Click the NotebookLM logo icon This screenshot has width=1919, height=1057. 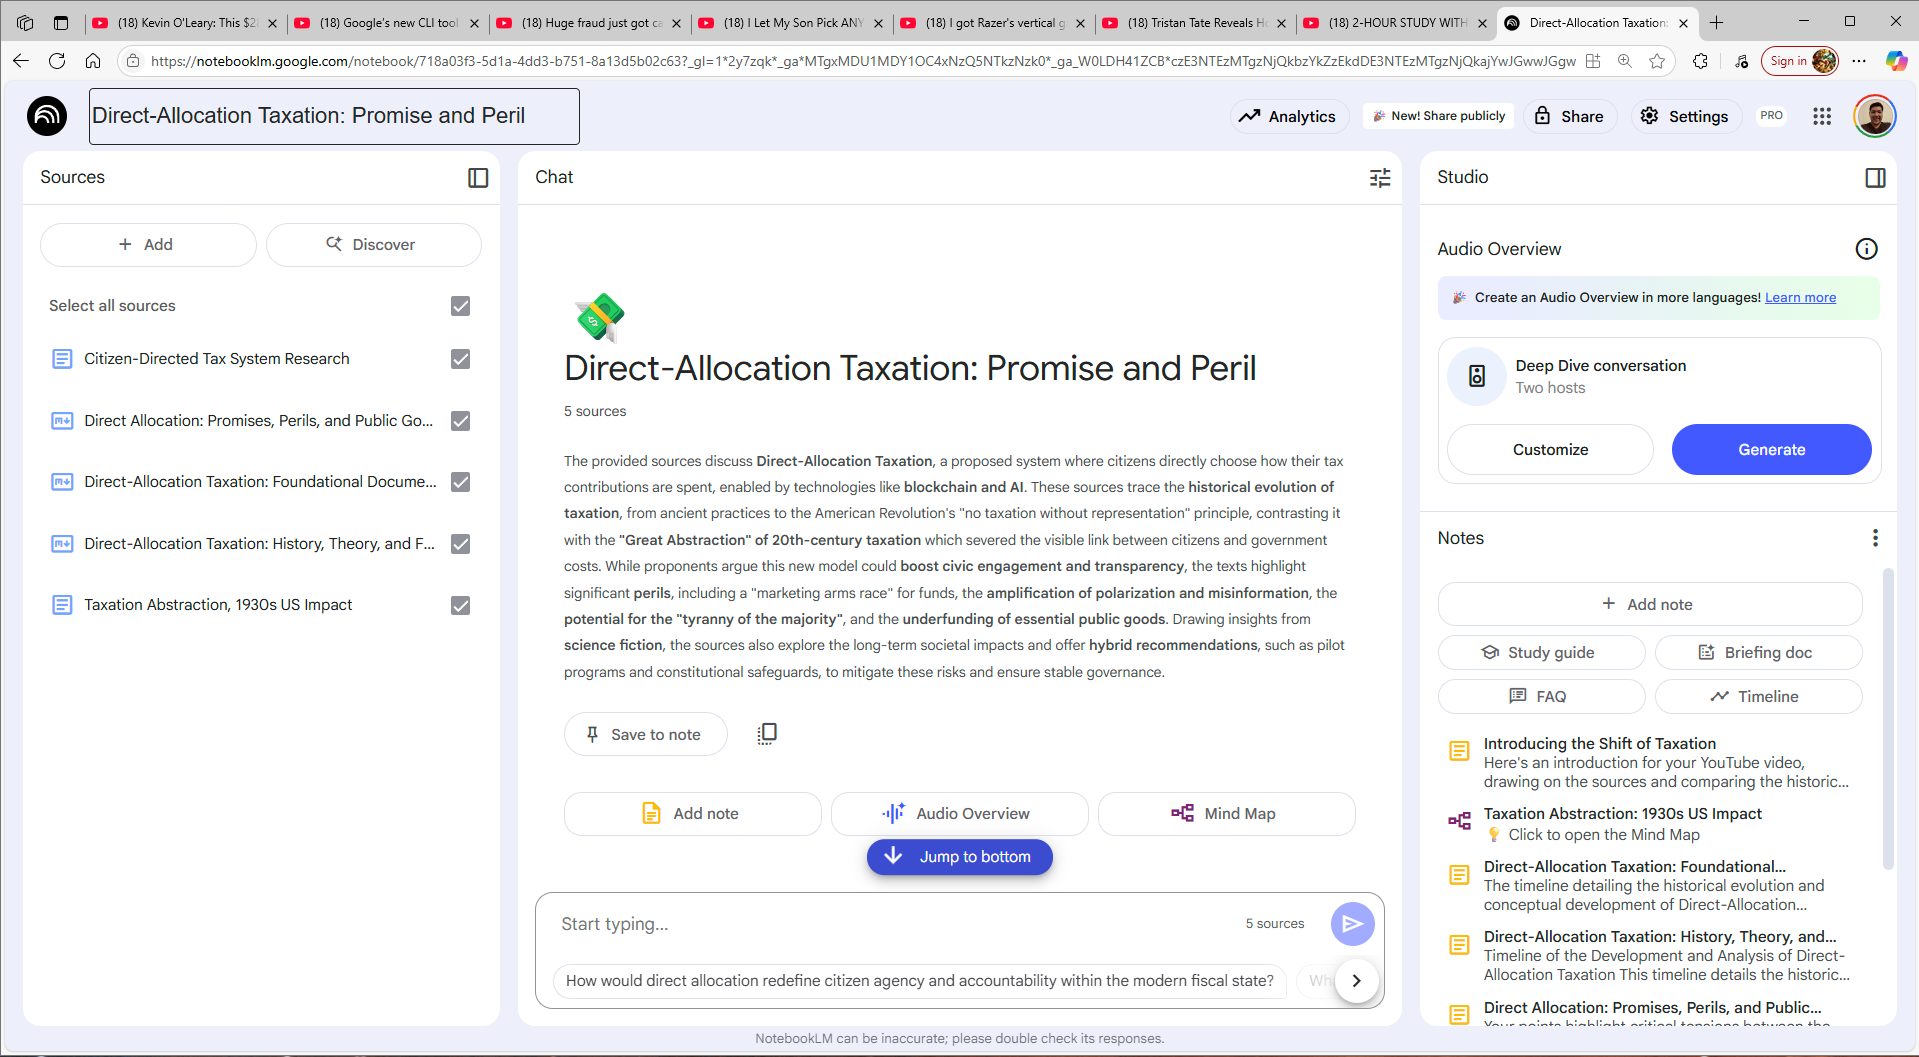tap(47, 116)
